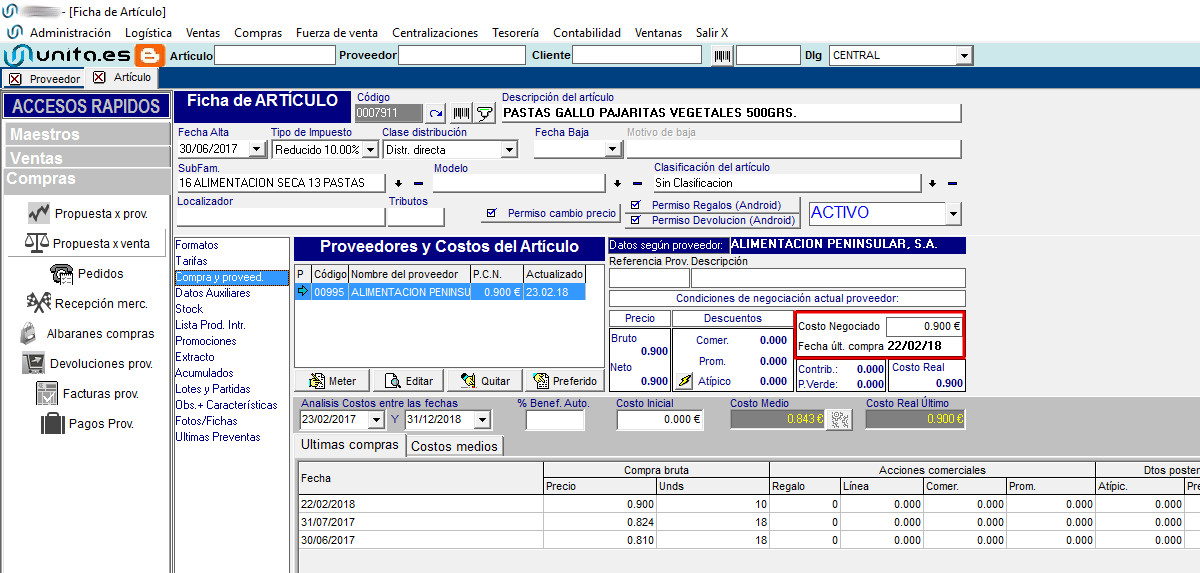The height and width of the screenshot is (573, 1200).
Task: Click the Preferido button
Action: 565,381
